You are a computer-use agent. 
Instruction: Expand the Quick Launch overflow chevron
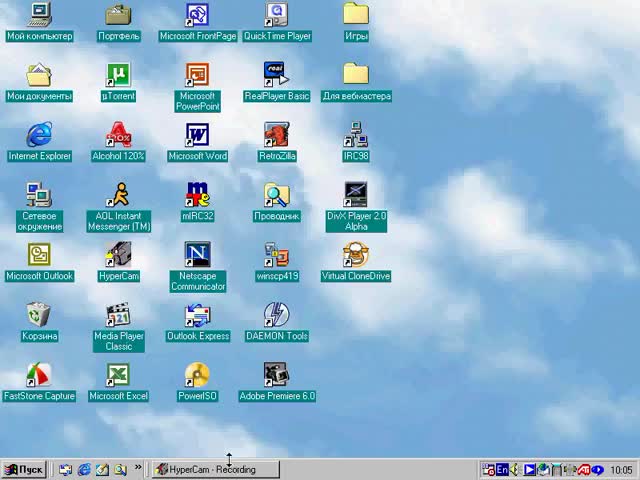138,468
